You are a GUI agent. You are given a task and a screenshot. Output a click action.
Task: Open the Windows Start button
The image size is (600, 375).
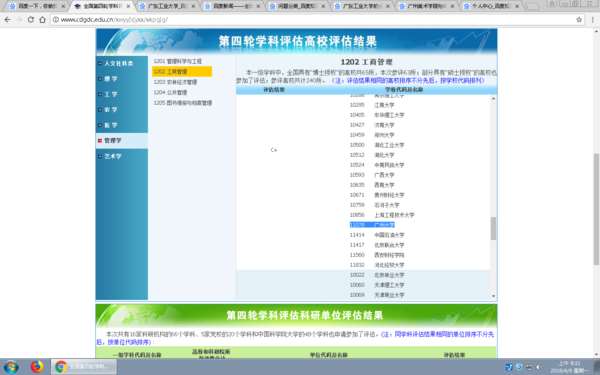click(10, 367)
